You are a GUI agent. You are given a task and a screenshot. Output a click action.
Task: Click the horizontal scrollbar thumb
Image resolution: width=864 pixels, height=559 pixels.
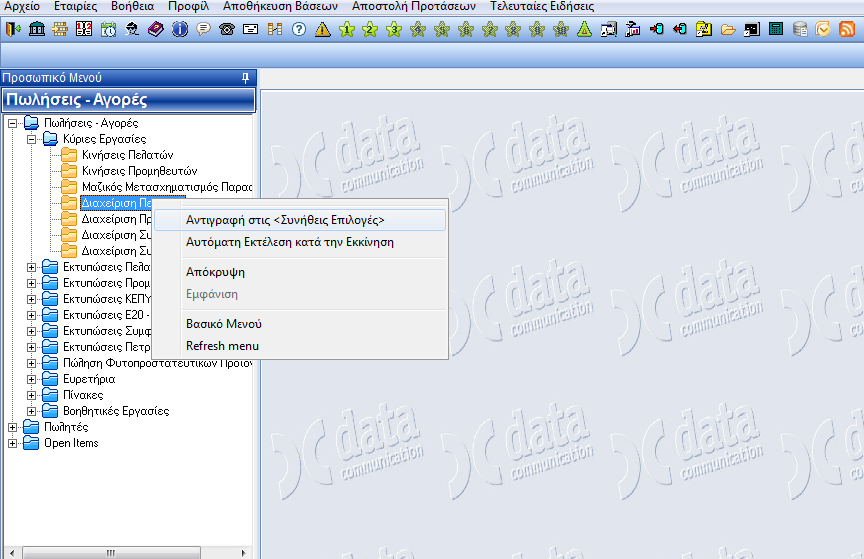tap(111, 553)
